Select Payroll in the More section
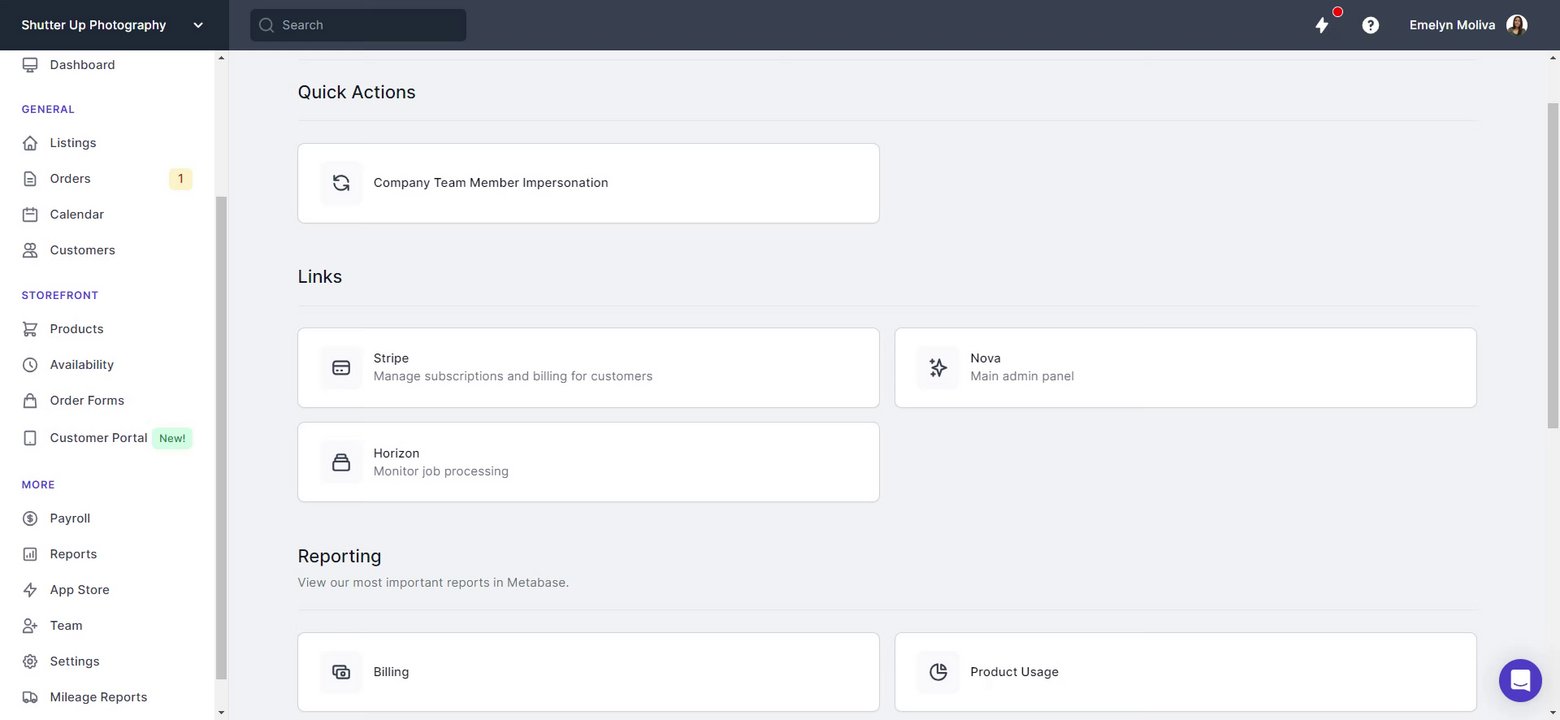This screenshot has height=720, width=1560. (x=70, y=519)
